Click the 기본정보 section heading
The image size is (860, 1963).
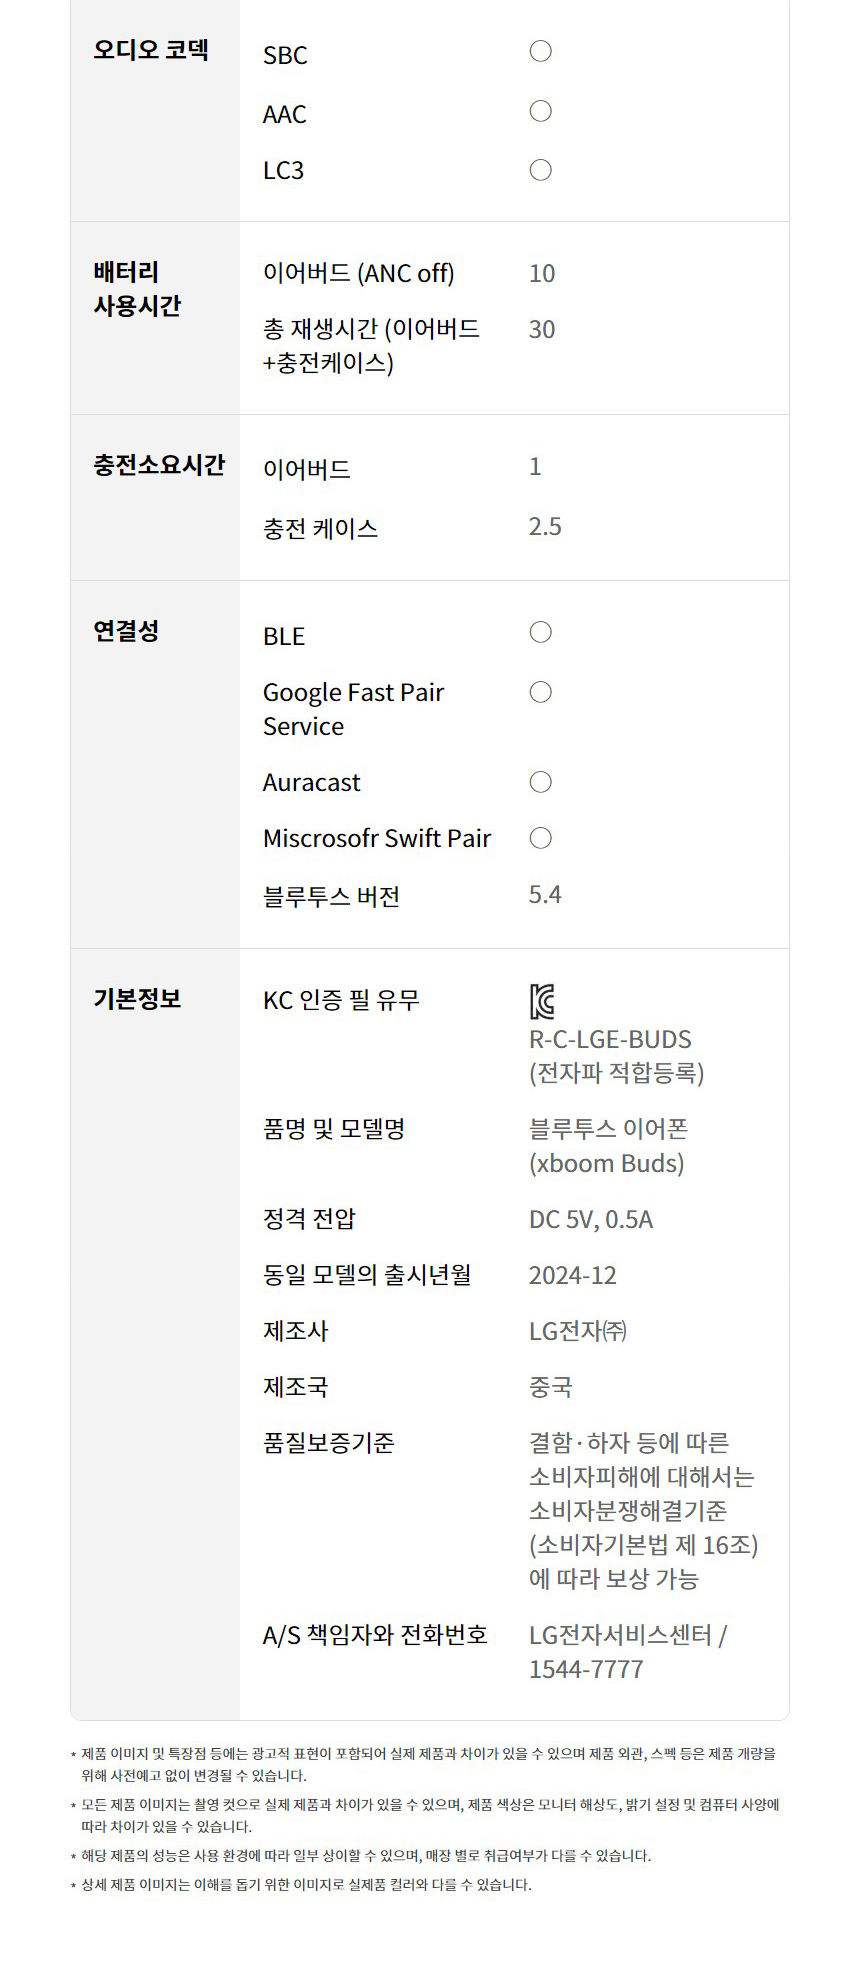click(x=137, y=999)
